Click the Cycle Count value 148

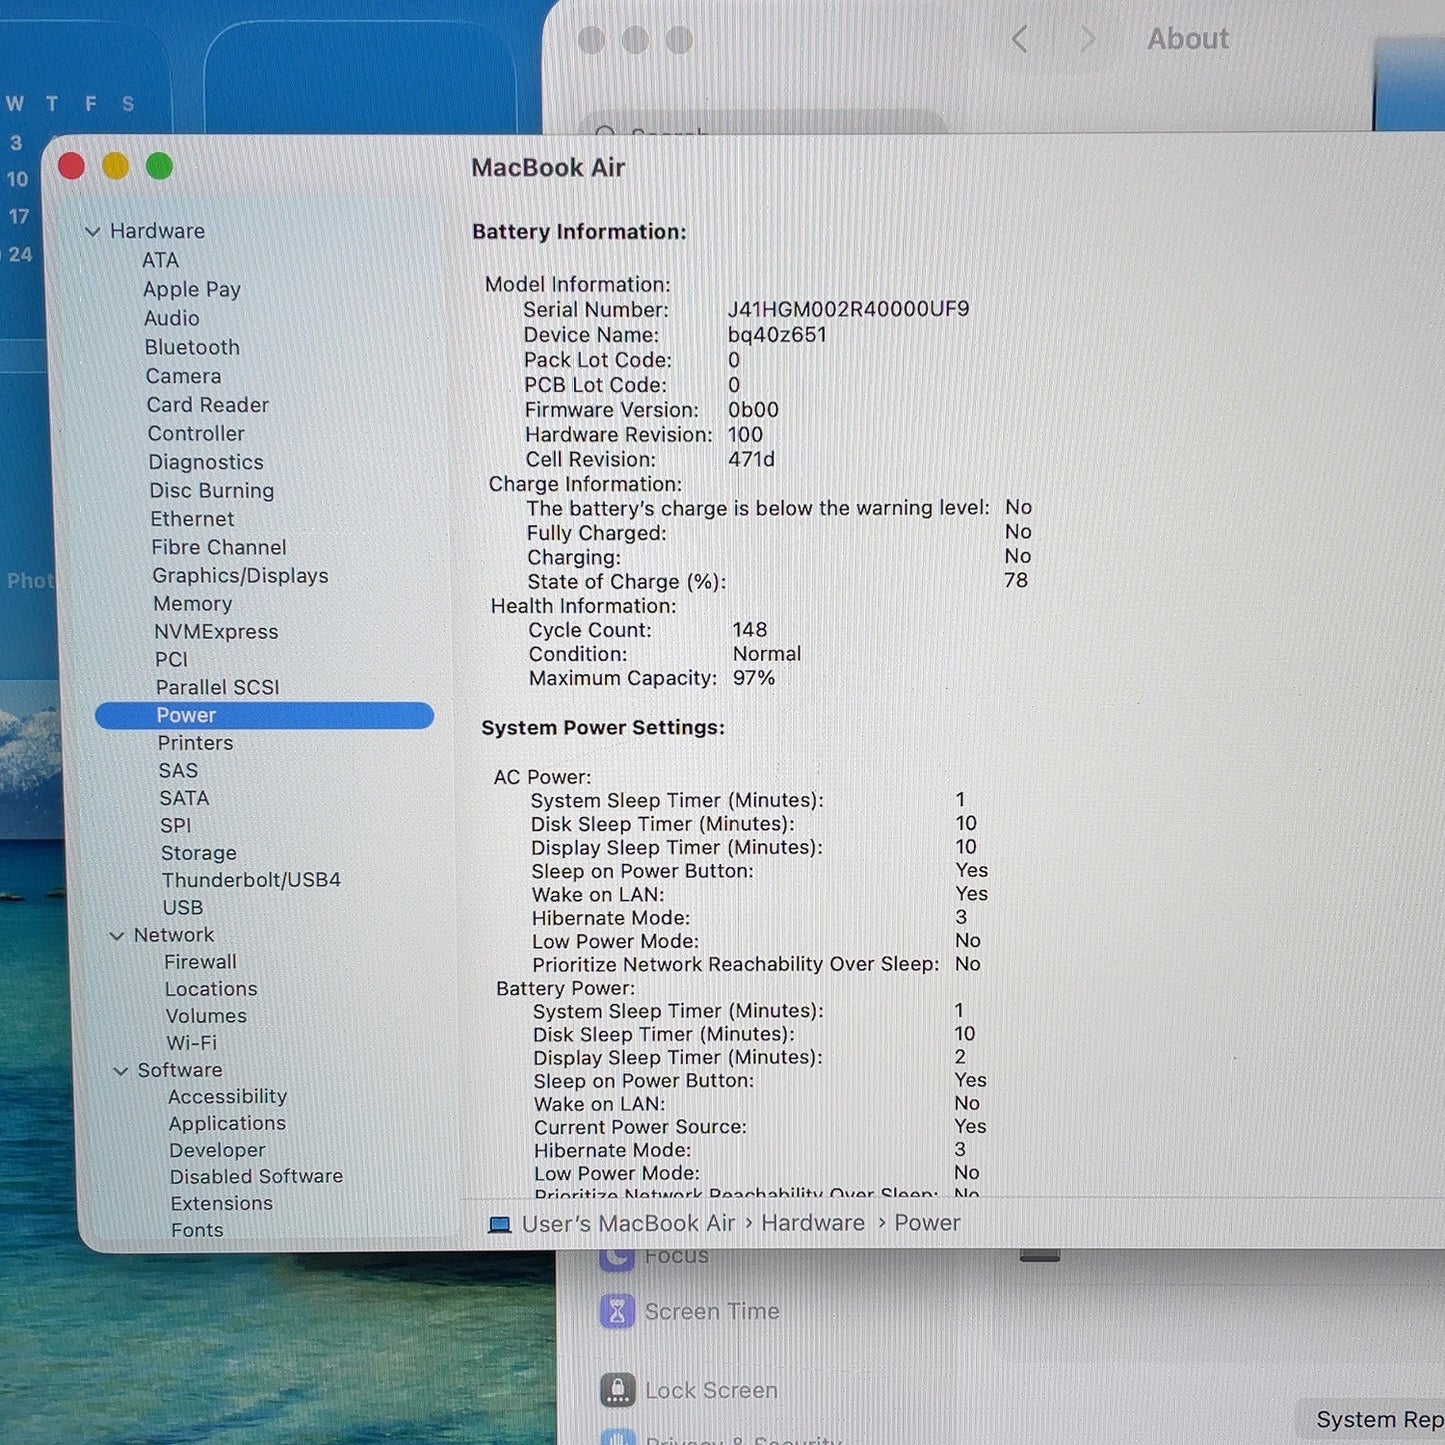(x=750, y=630)
